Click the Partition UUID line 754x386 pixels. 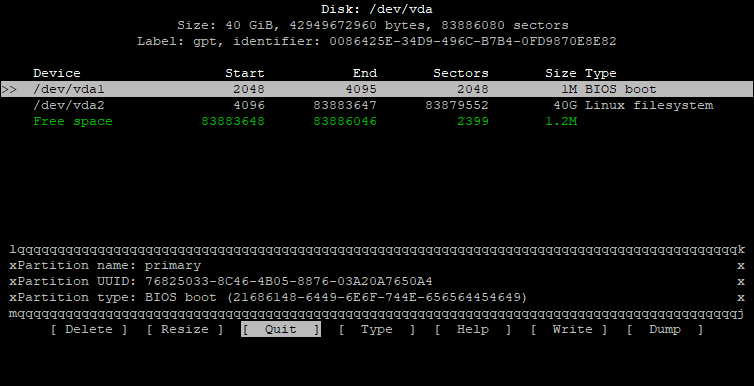[x=225, y=281]
